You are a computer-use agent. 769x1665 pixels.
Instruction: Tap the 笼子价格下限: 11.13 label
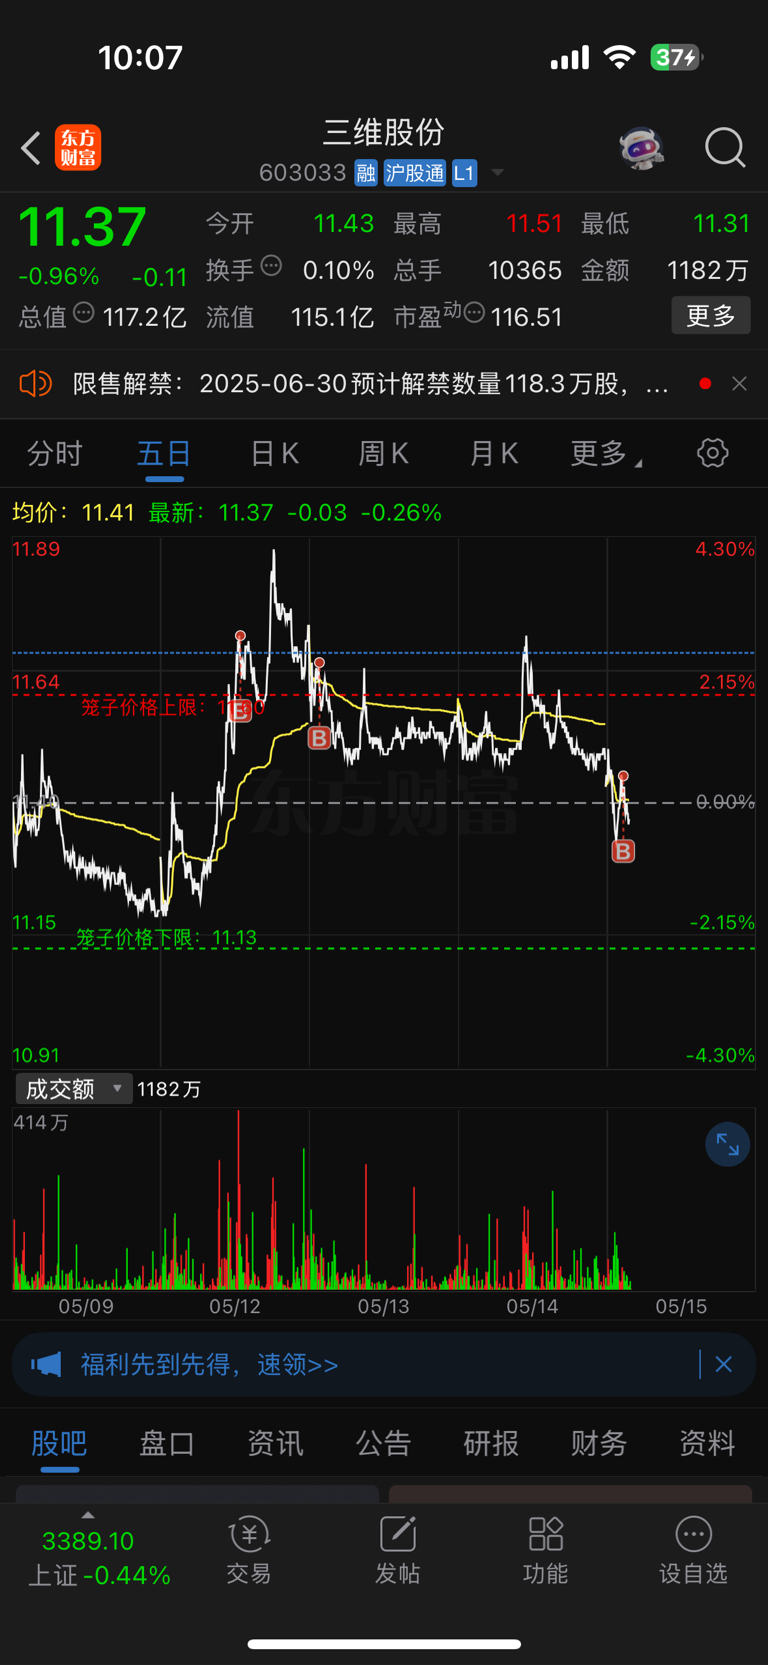tap(166, 937)
